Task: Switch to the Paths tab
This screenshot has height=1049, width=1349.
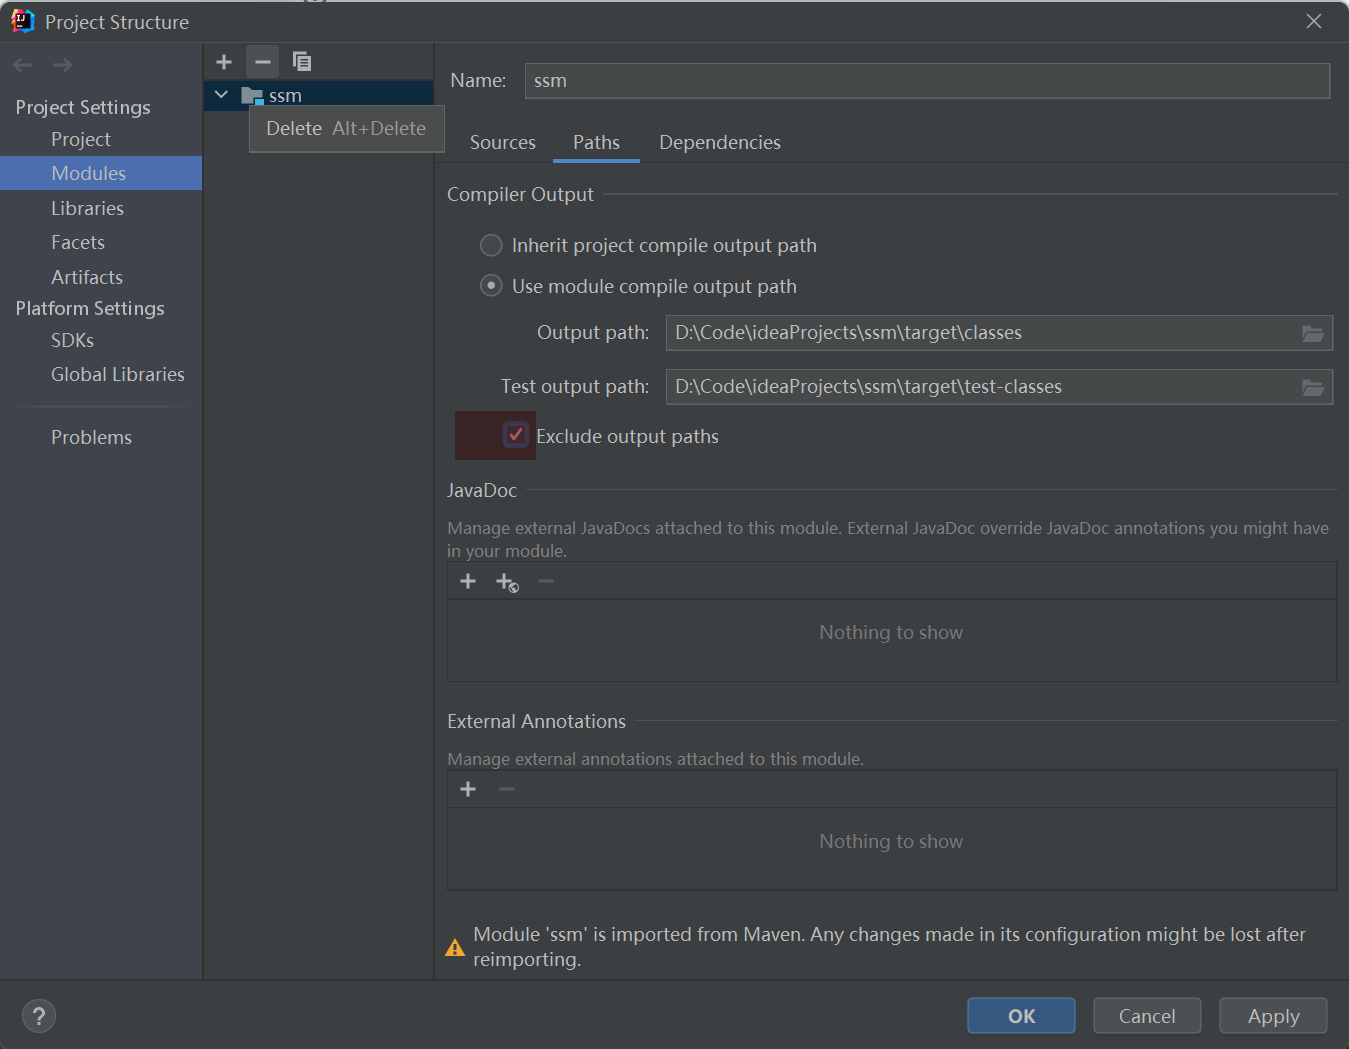Action: click(x=597, y=142)
